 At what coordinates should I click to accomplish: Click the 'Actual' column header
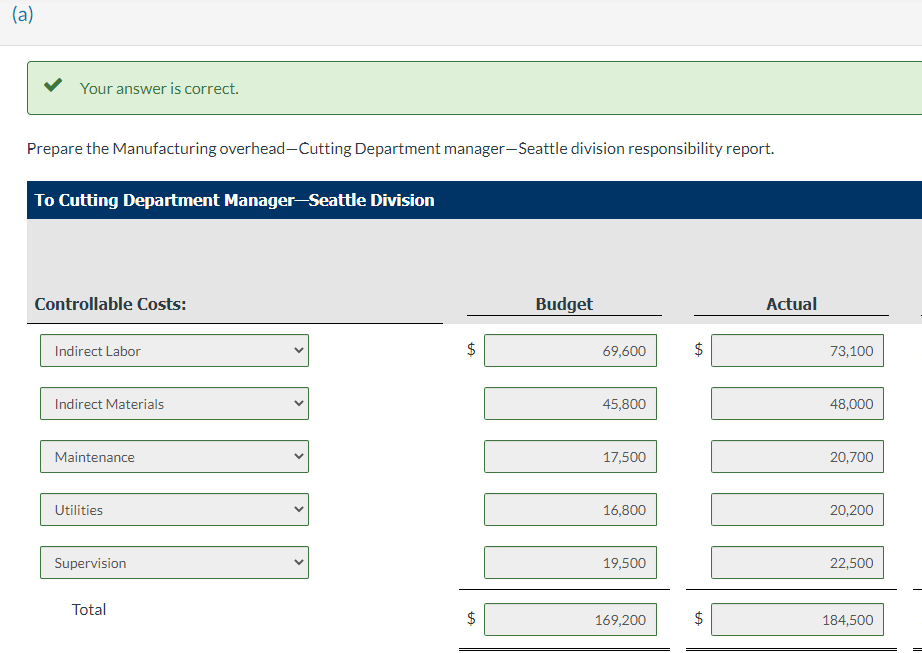point(791,304)
